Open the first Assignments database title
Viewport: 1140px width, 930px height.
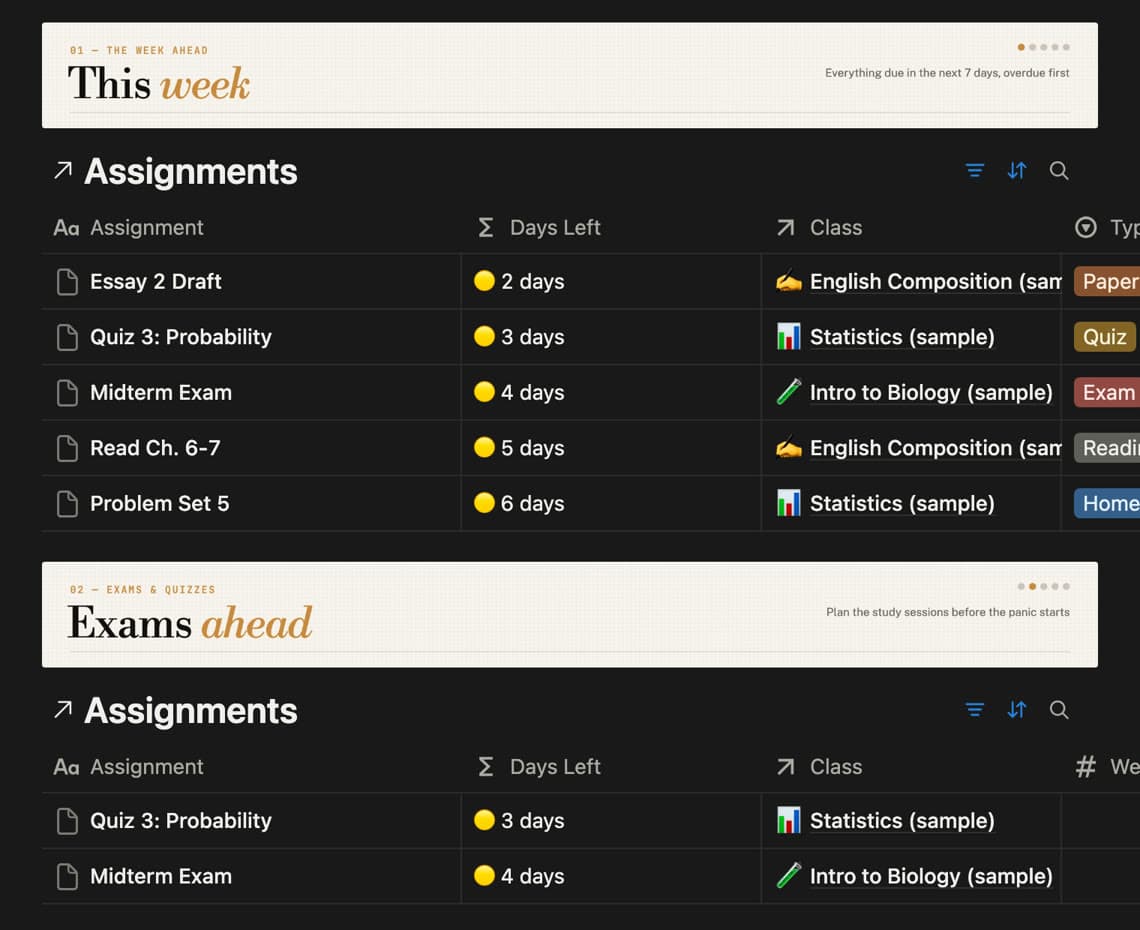pos(190,172)
